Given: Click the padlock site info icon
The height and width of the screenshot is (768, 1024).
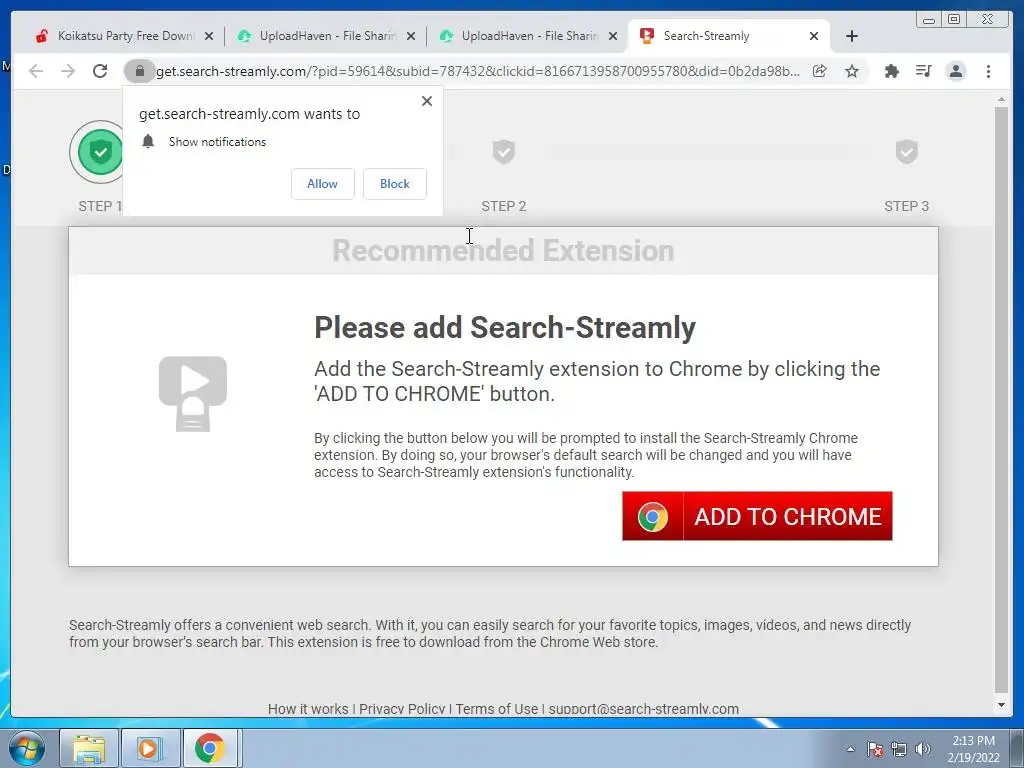Looking at the screenshot, I should tap(139, 71).
